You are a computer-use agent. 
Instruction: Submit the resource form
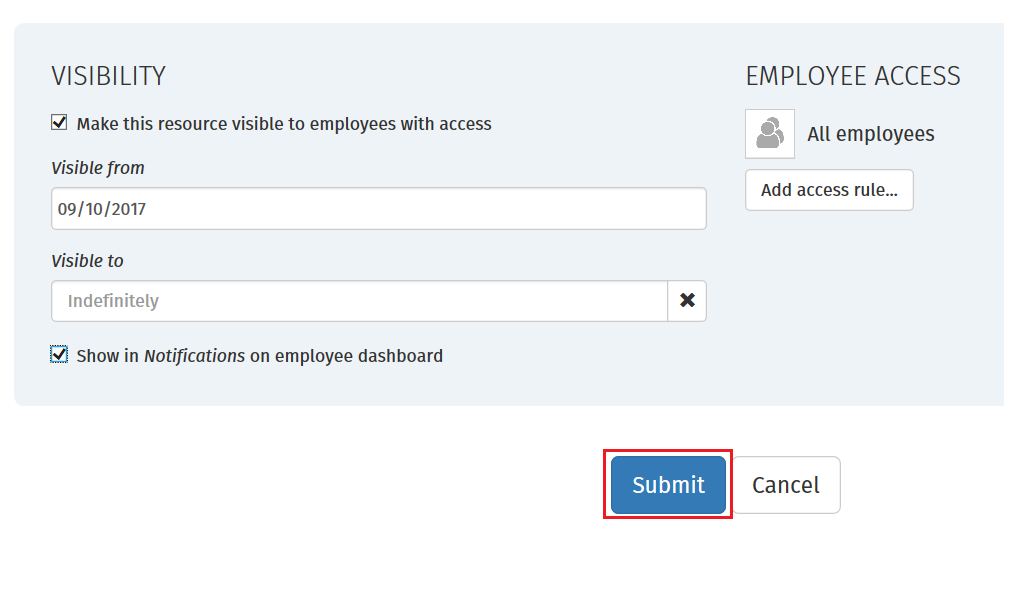(669, 485)
